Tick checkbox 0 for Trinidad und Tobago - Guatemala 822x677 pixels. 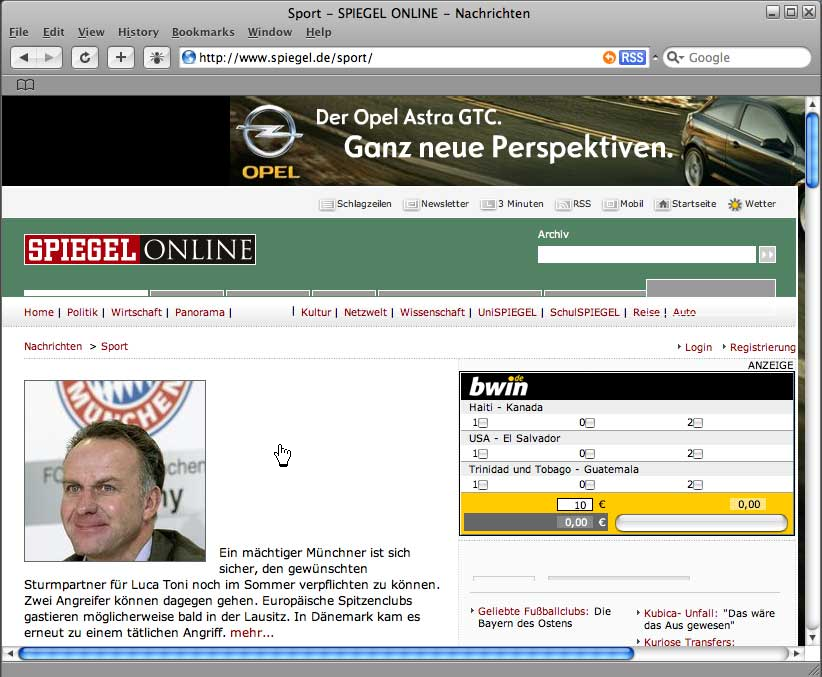(x=590, y=485)
